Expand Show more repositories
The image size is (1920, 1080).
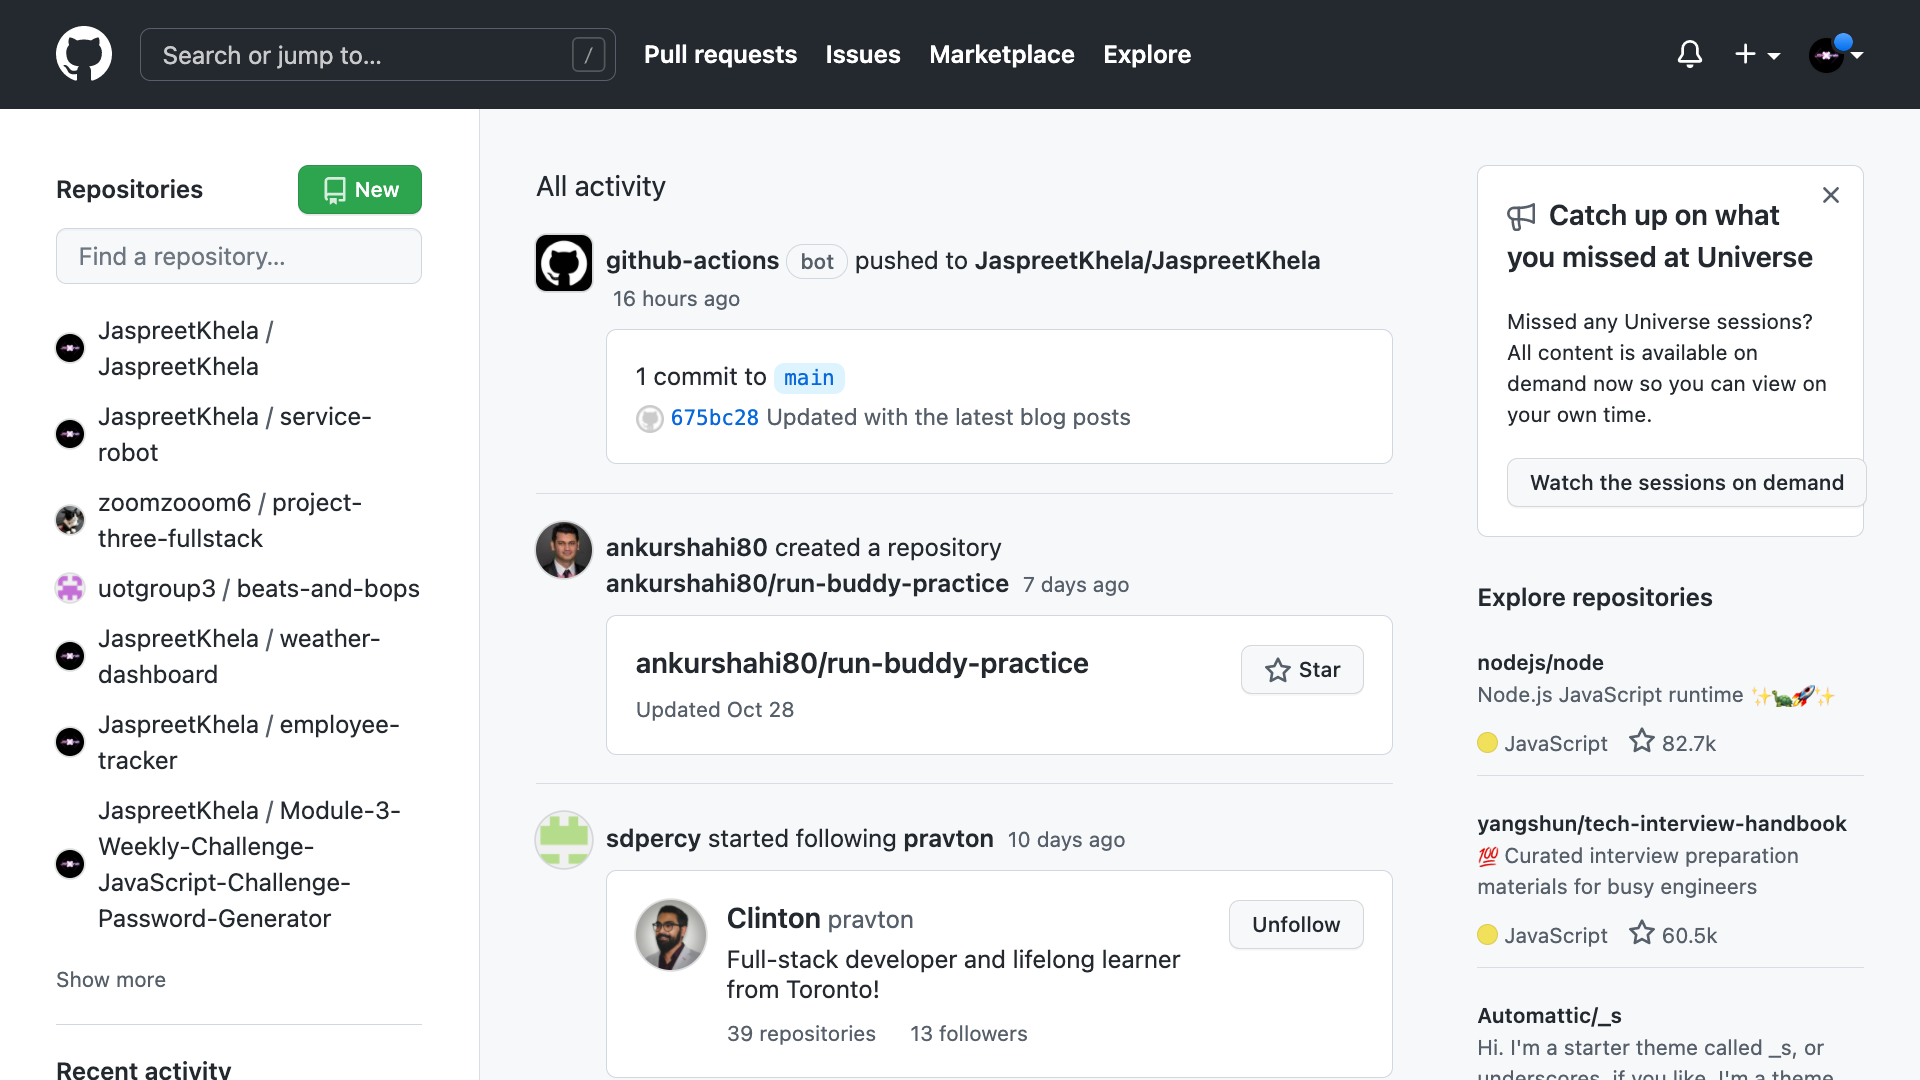[x=111, y=980]
